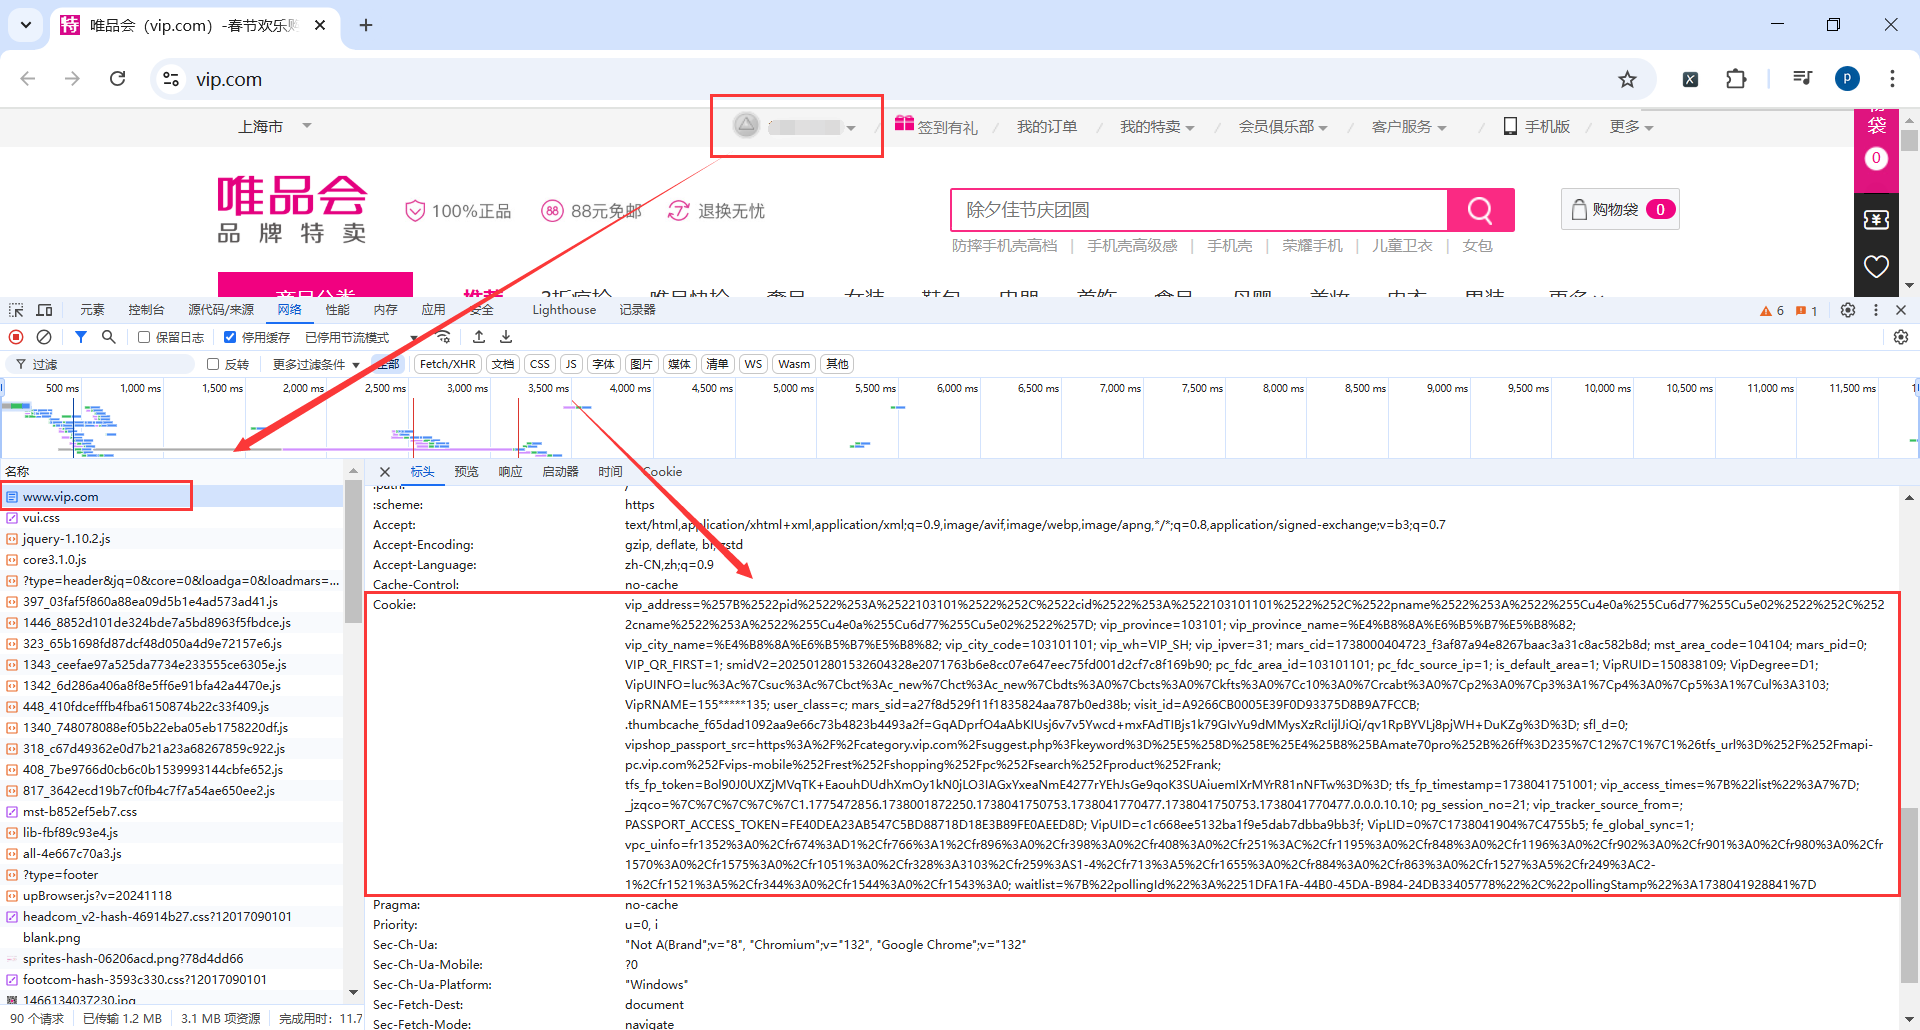Open the 购物袋 shopping bag button
Viewport: 1920px width, 1030px height.
tap(1620, 209)
